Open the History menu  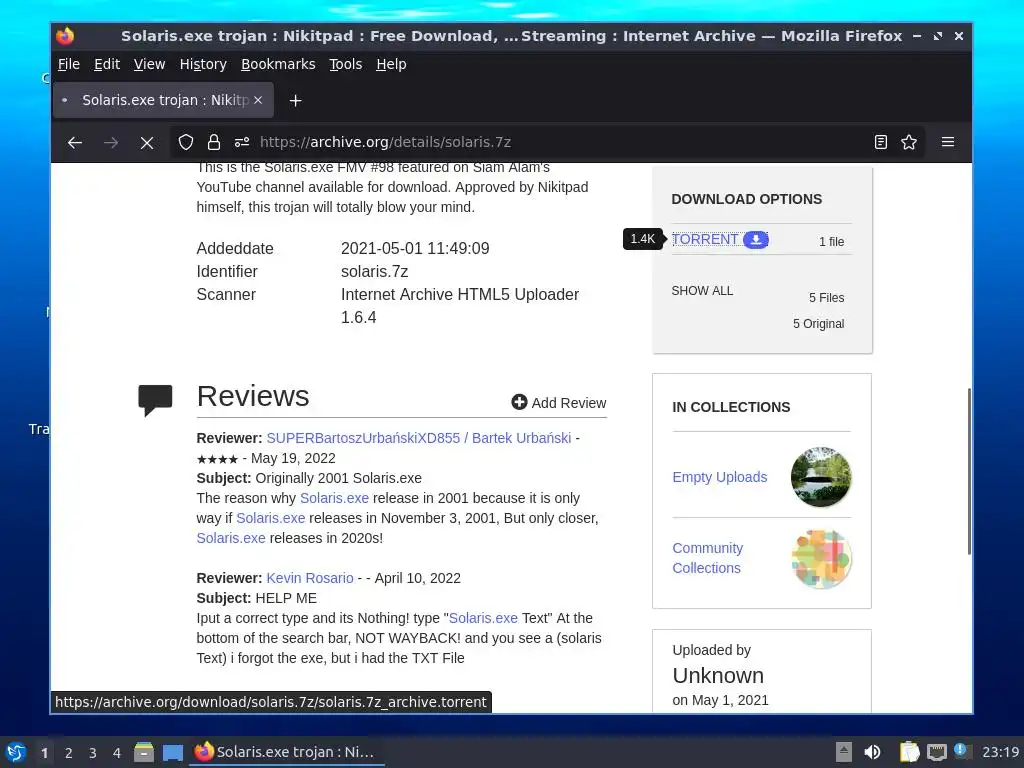[x=203, y=64]
